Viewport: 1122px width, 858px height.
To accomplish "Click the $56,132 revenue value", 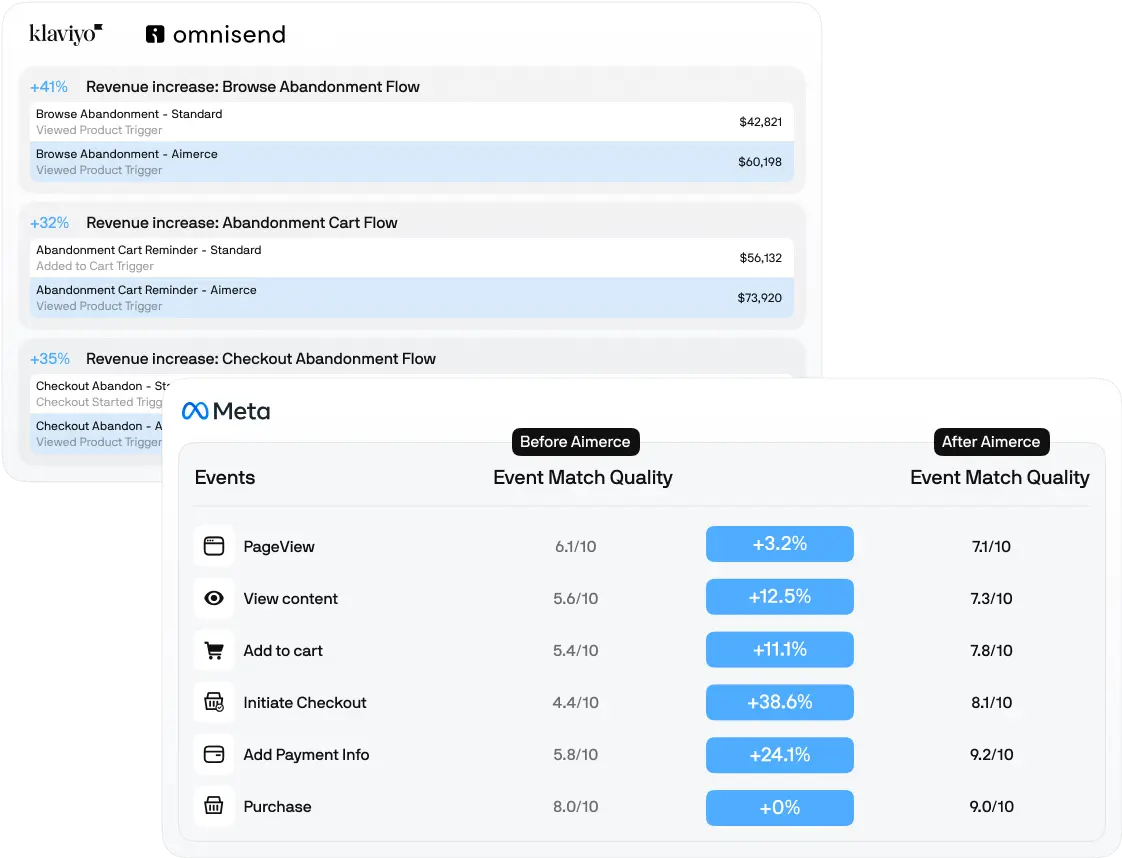I will 760,258.
